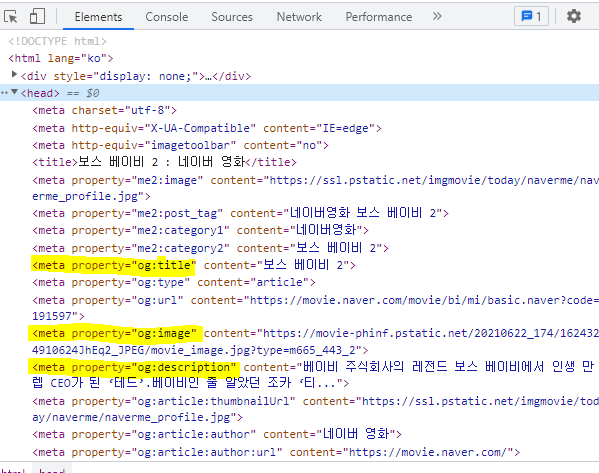Select the og:description meta line

313,374
